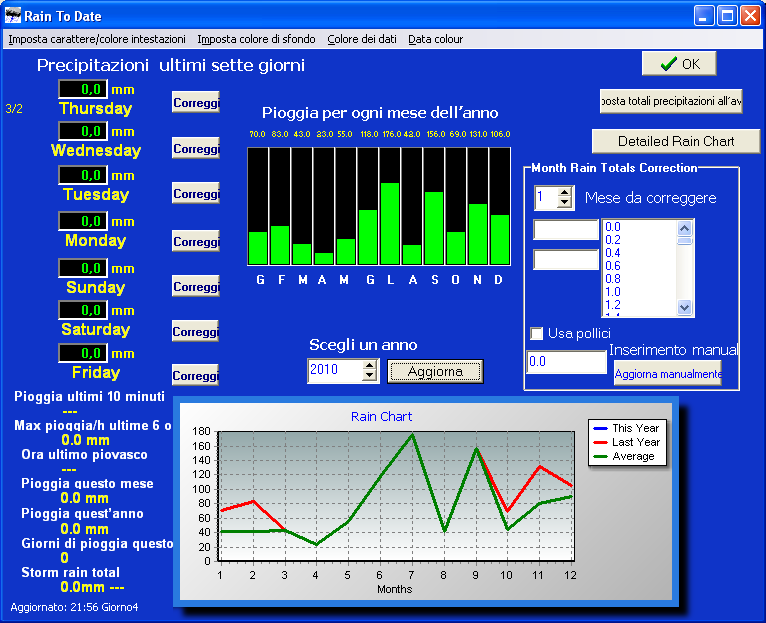This screenshot has height=623, width=766.
Task: Decrease Mese da correggere spinner value
Action: (565, 202)
